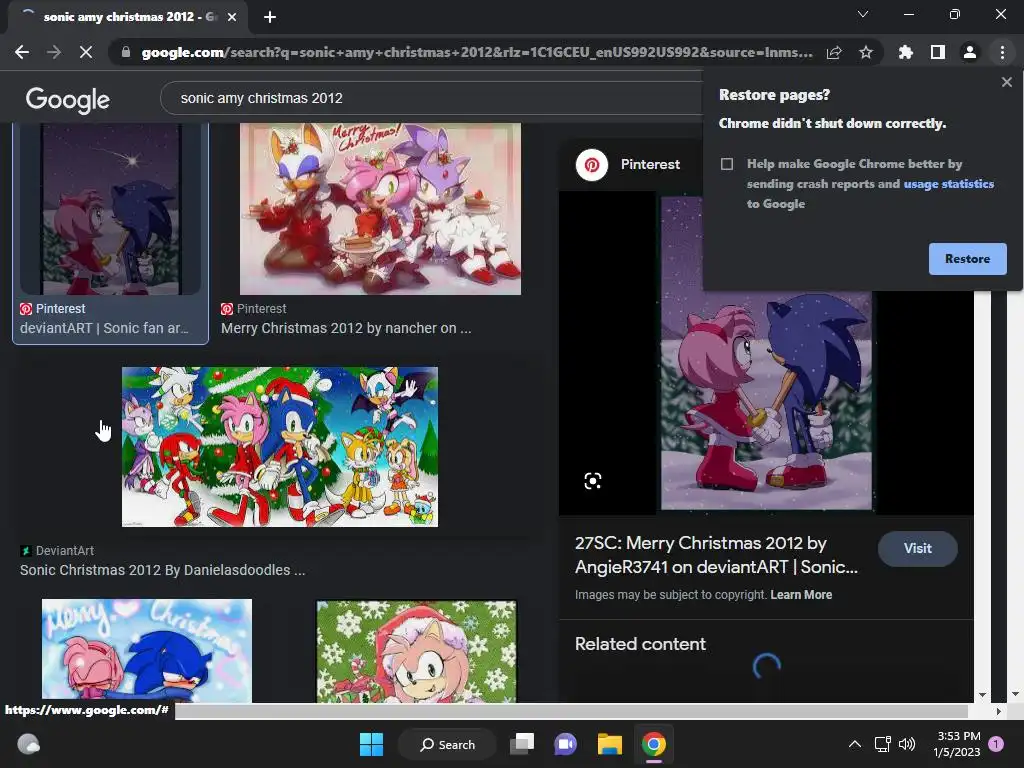The width and height of the screenshot is (1024, 768).
Task: Open the Amy in red hood thumbnail
Action: pyautogui.click(x=416, y=652)
